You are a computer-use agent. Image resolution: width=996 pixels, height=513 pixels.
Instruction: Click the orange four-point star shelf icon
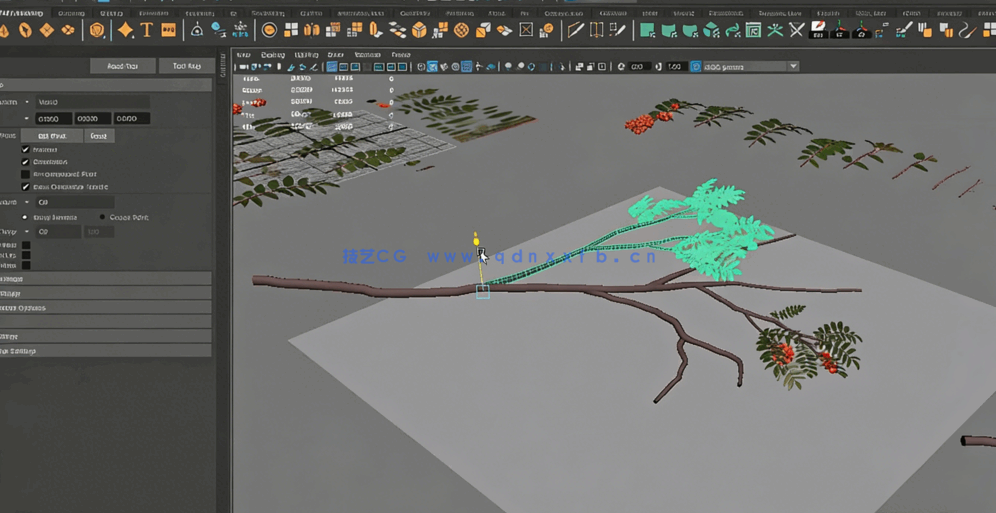coord(125,30)
